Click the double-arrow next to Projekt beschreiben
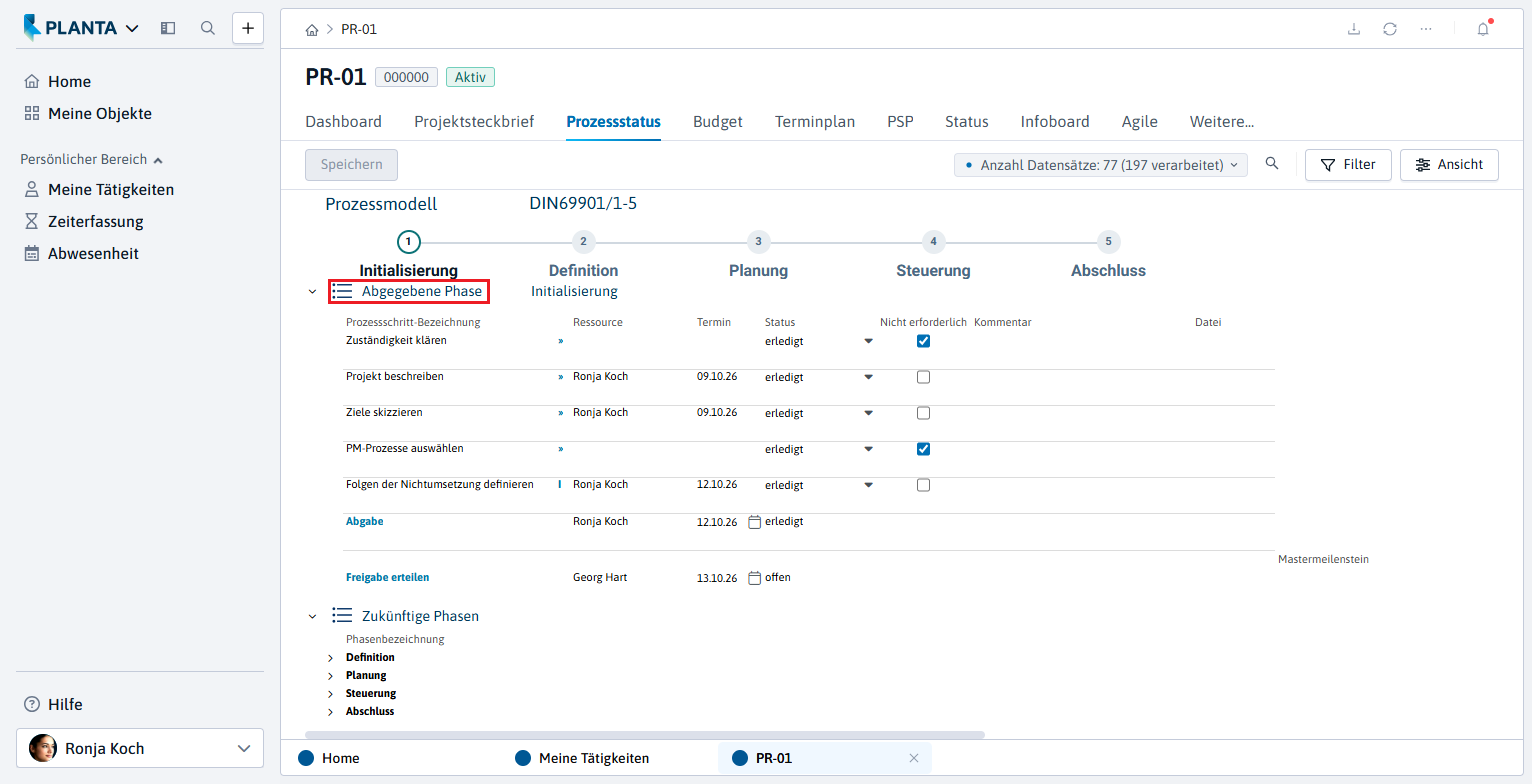 click(x=560, y=378)
